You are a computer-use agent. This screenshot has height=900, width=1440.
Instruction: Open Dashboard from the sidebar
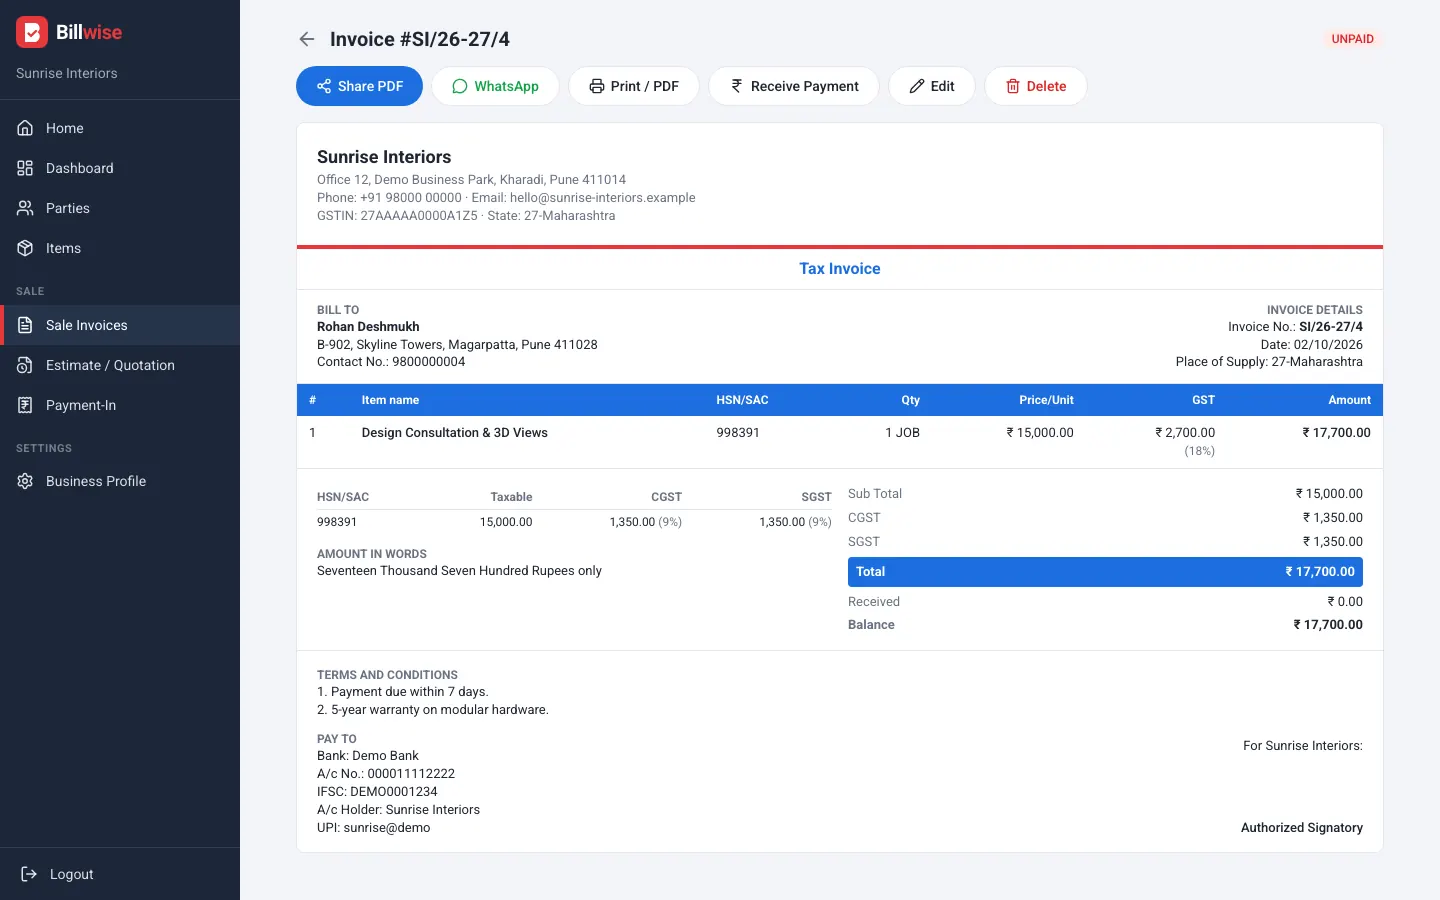[x=120, y=168]
